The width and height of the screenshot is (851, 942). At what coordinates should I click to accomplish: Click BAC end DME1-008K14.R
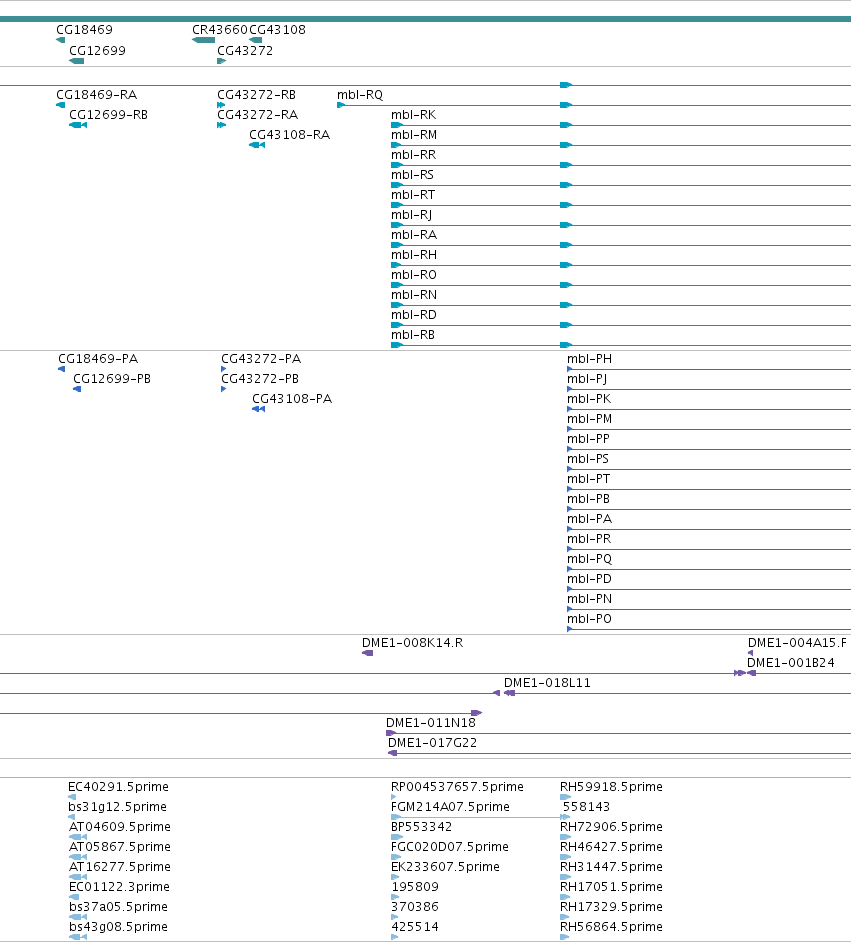point(412,643)
